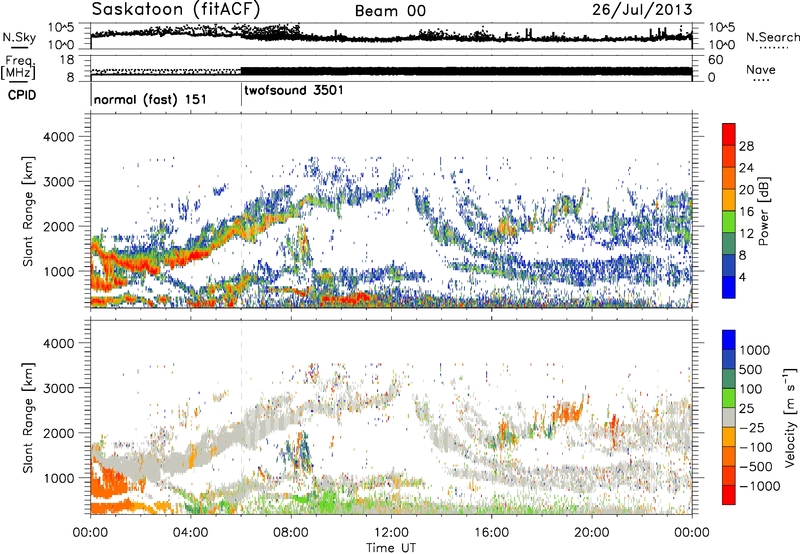Select the Beam 00 label
The width and height of the screenshot is (800, 554).
[x=390, y=11]
